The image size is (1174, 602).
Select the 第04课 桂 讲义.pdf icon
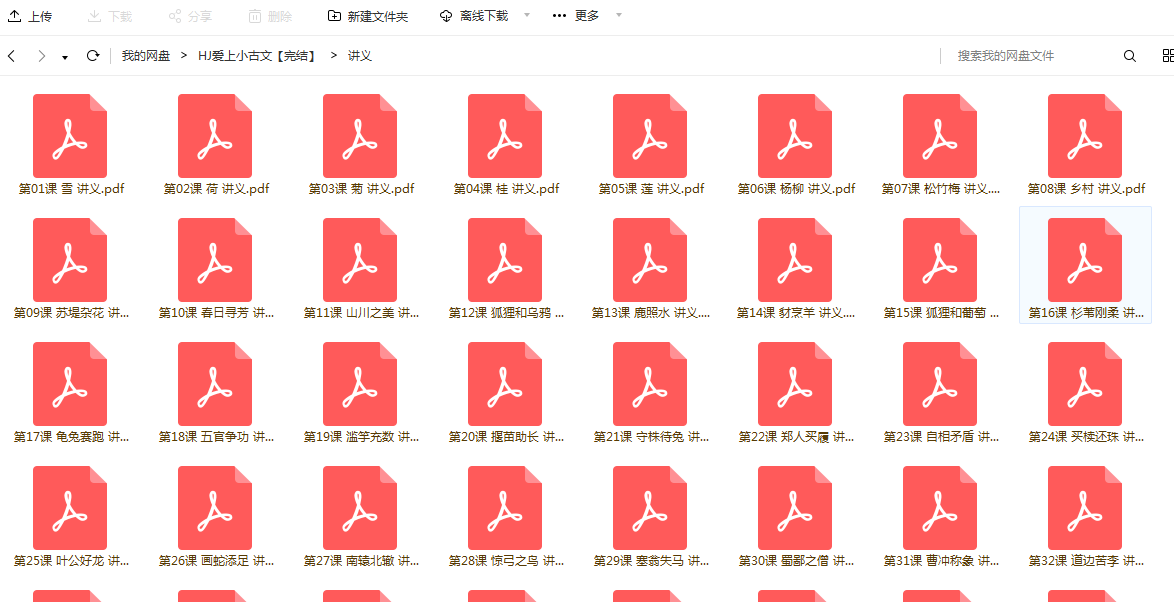[505, 136]
